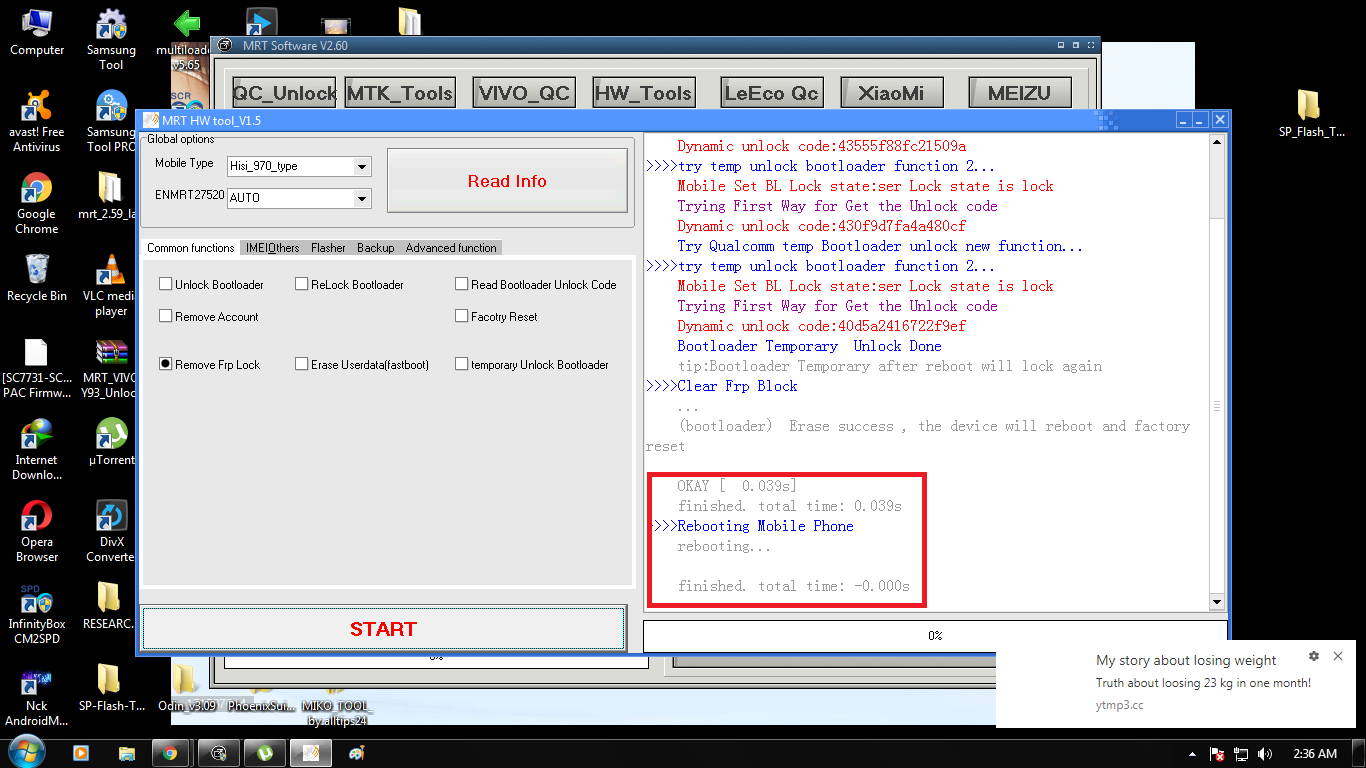Open the Samsung Tool PRO shortcut
Viewport: 1366px width, 768px height.
111,121
